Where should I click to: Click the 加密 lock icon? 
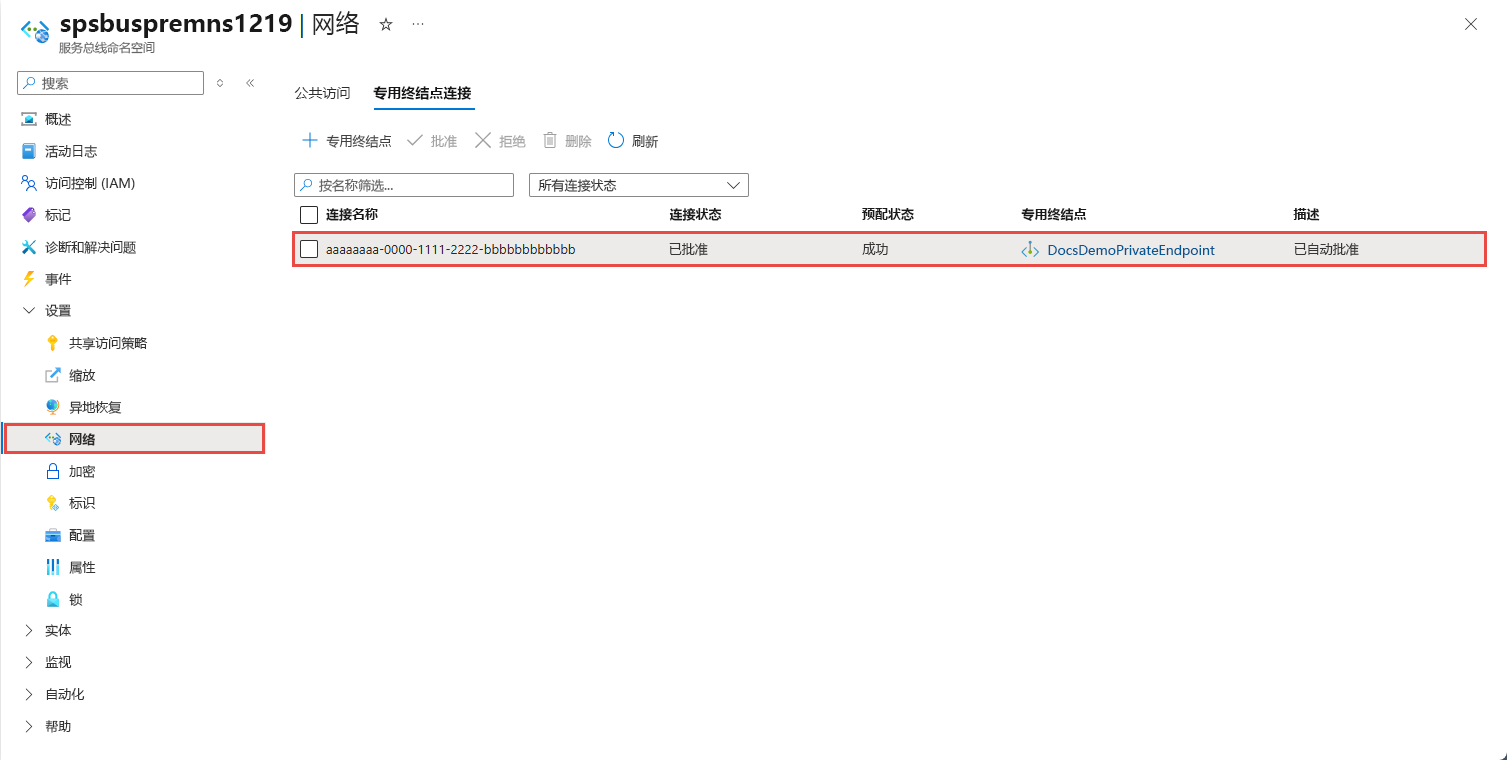(53, 471)
